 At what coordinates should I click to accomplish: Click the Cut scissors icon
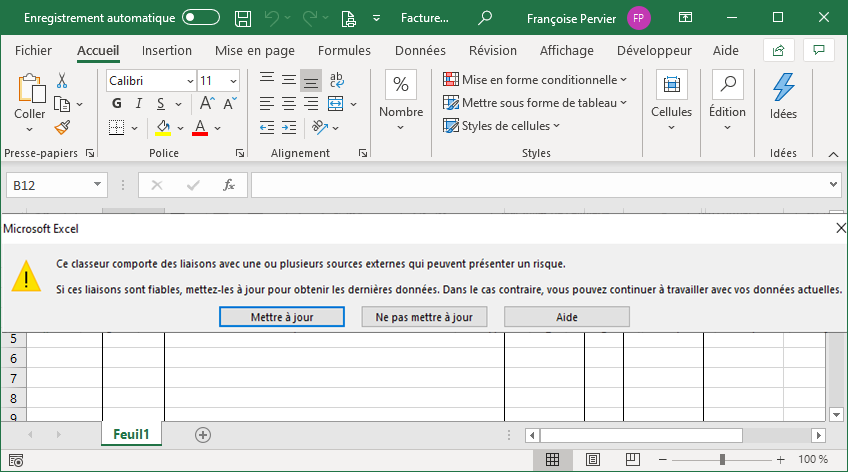tap(62, 81)
